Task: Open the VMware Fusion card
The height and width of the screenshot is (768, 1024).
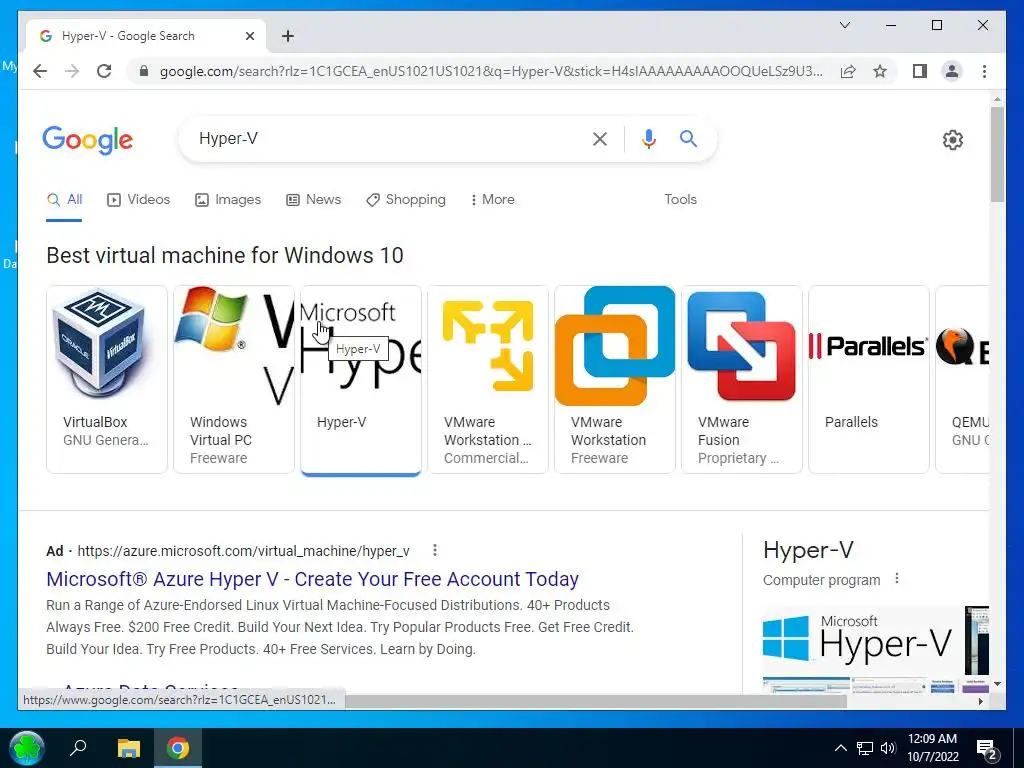Action: (x=742, y=379)
